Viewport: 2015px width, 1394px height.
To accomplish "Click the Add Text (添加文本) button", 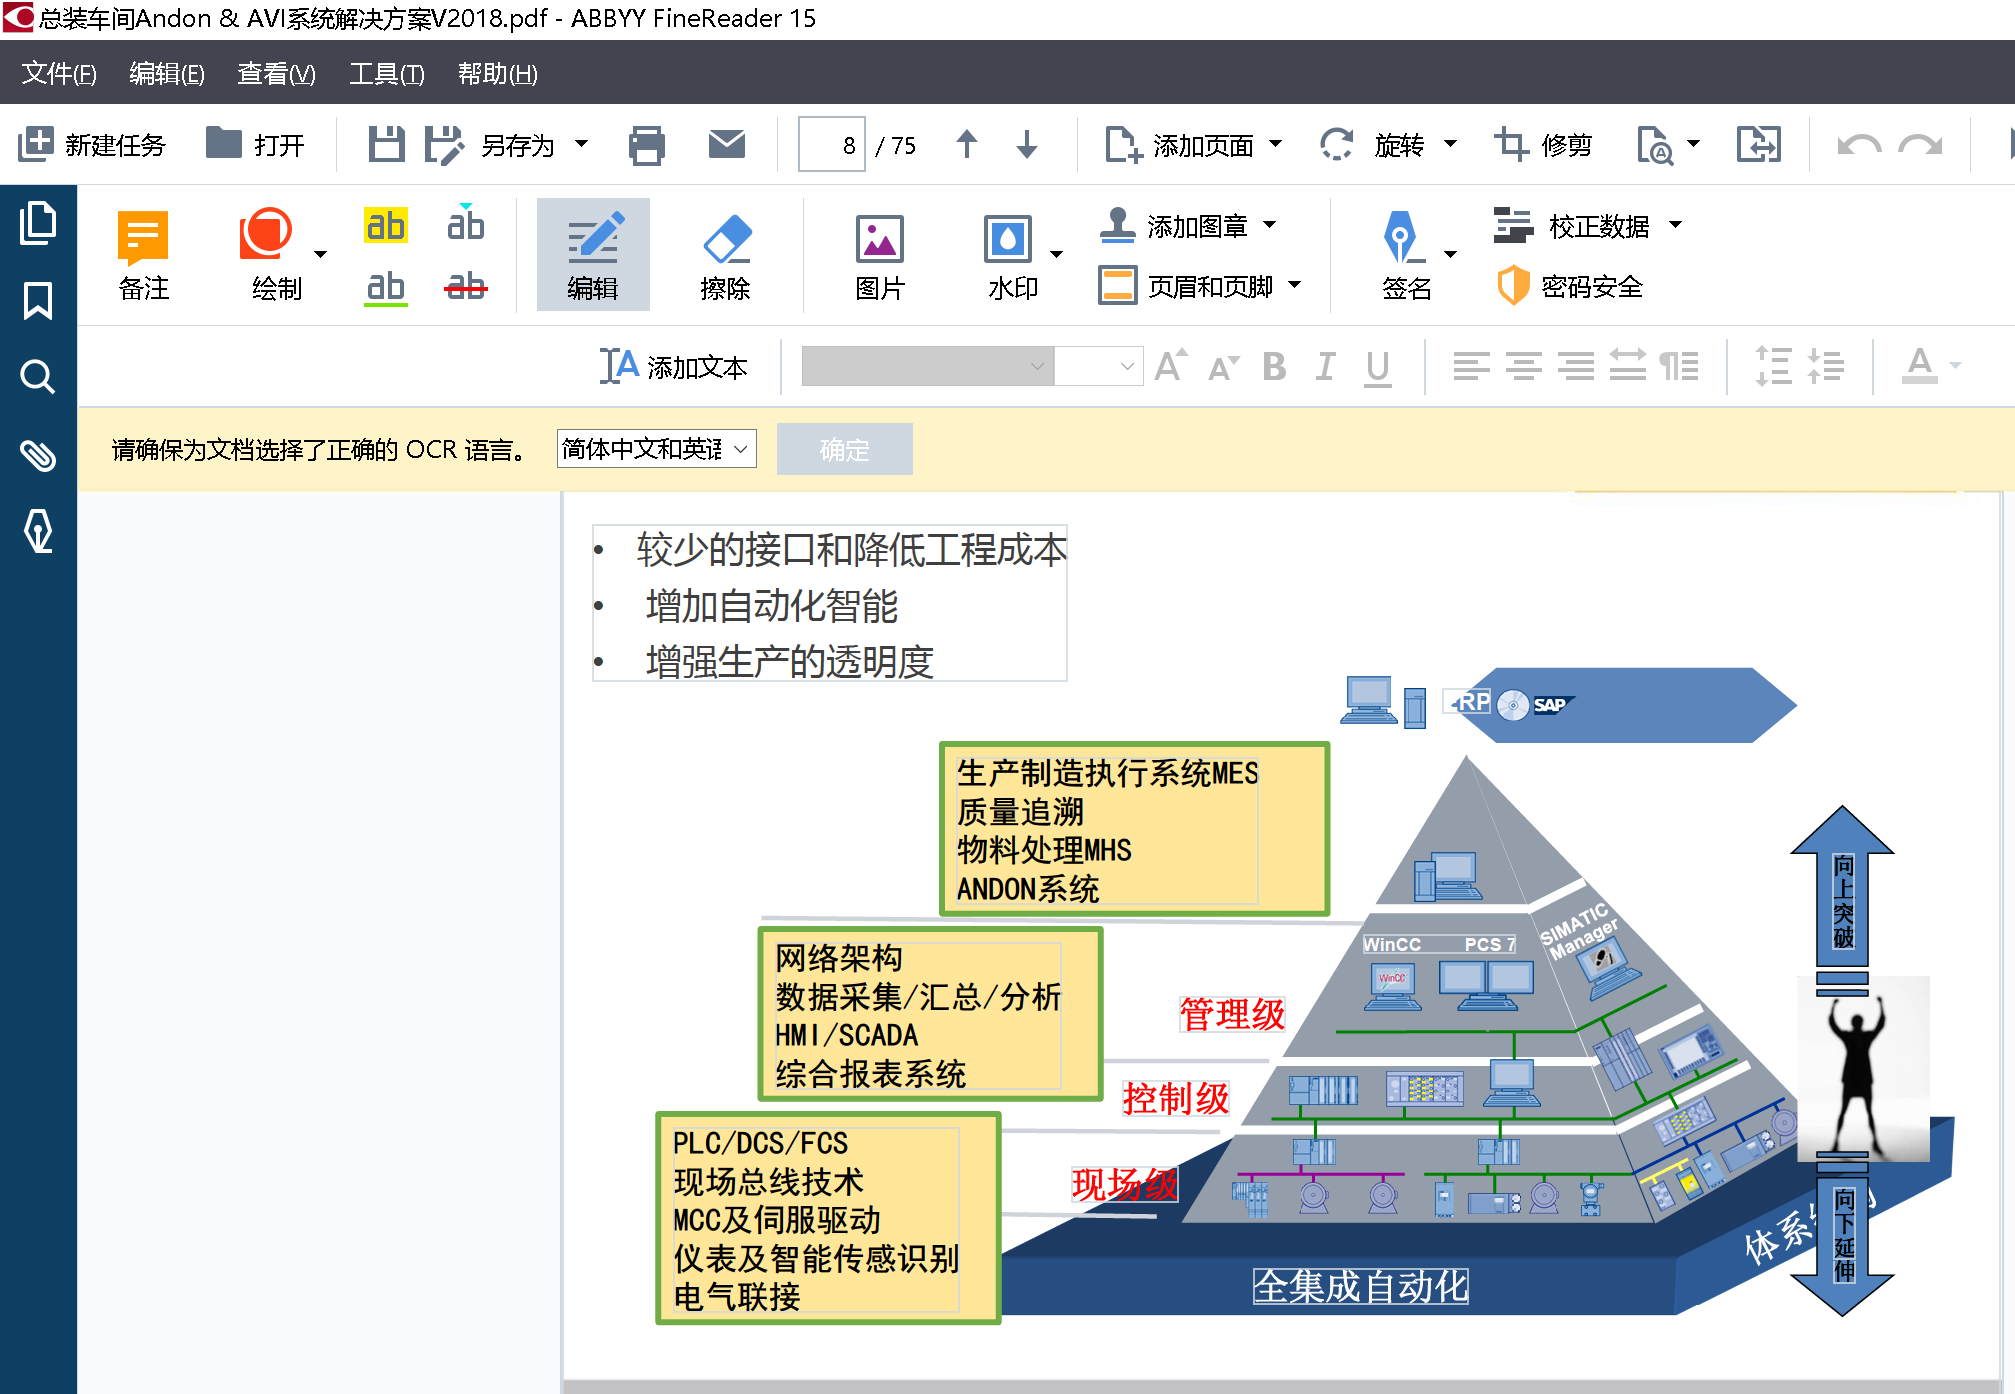I will coord(674,367).
